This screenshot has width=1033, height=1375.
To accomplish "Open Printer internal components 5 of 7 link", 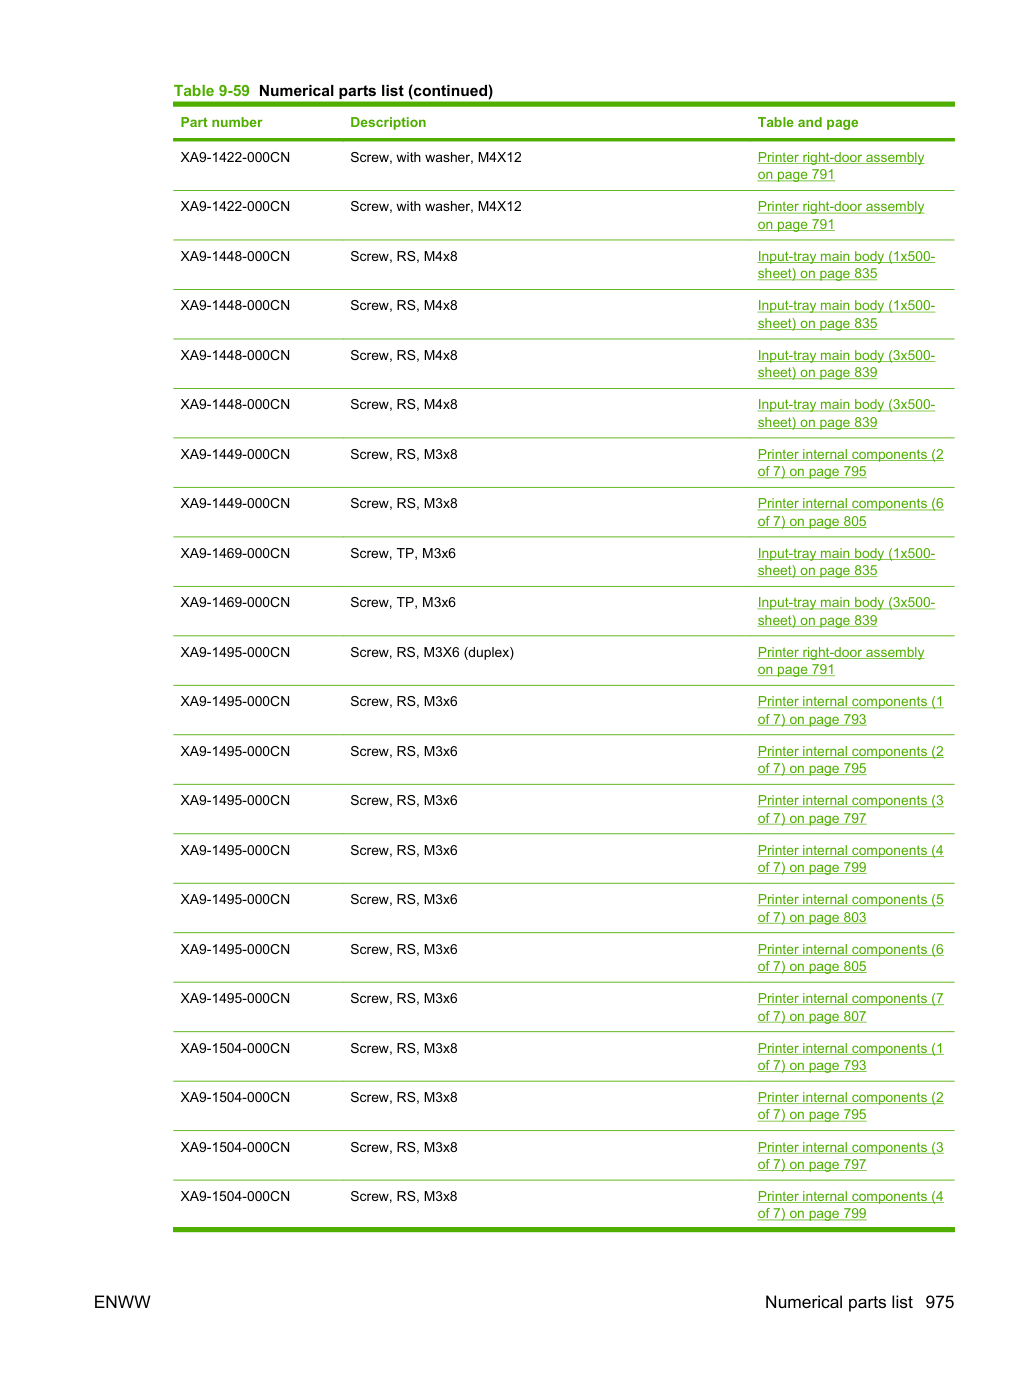I will pyautogui.click(x=850, y=909).
